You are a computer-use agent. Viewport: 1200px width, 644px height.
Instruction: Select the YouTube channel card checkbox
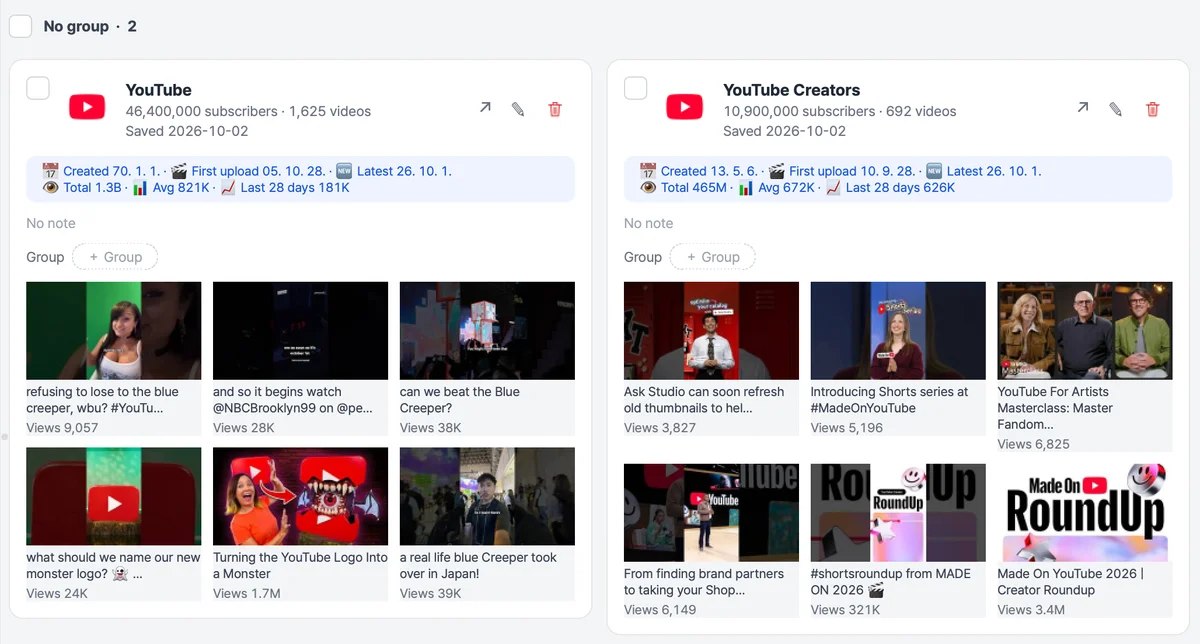point(38,88)
